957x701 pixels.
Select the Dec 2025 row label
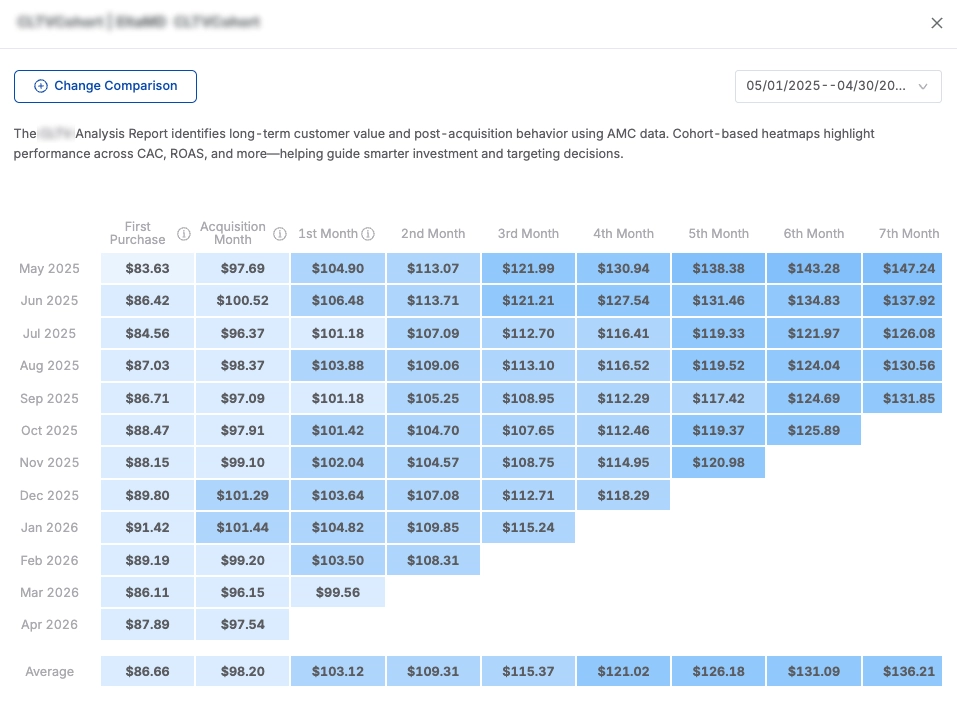[x=49, y=495]
